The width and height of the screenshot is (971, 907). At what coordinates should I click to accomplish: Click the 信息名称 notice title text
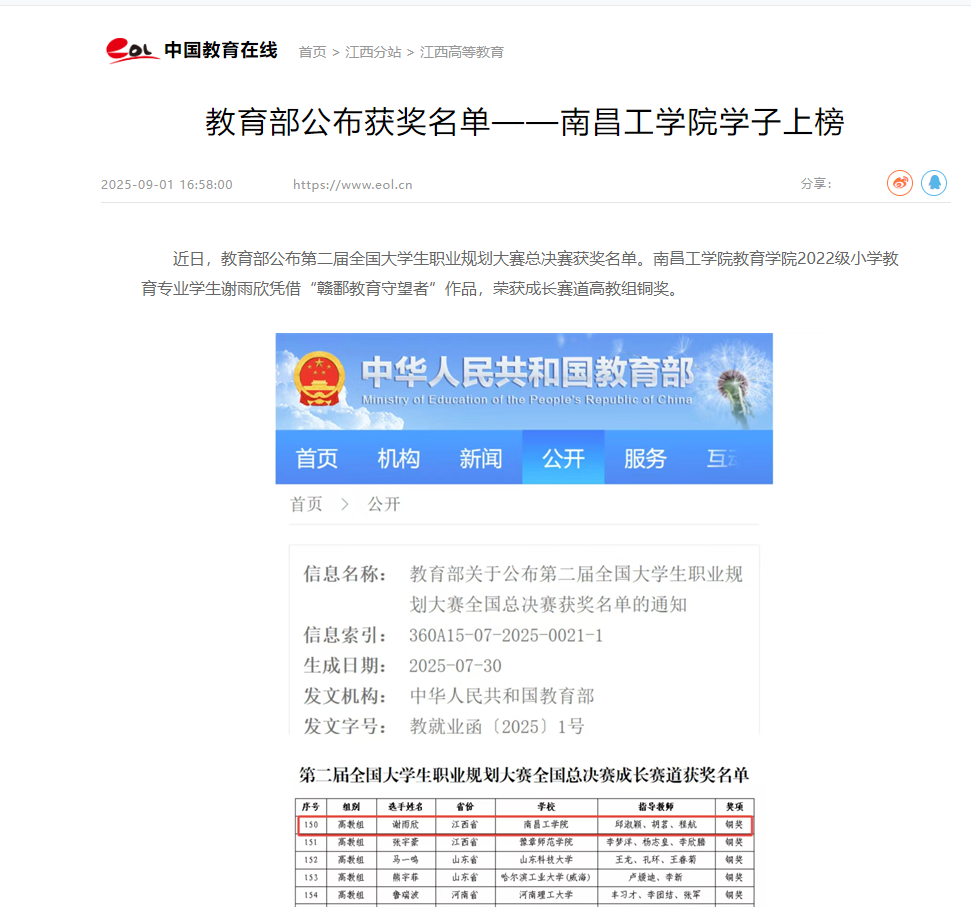576,589
